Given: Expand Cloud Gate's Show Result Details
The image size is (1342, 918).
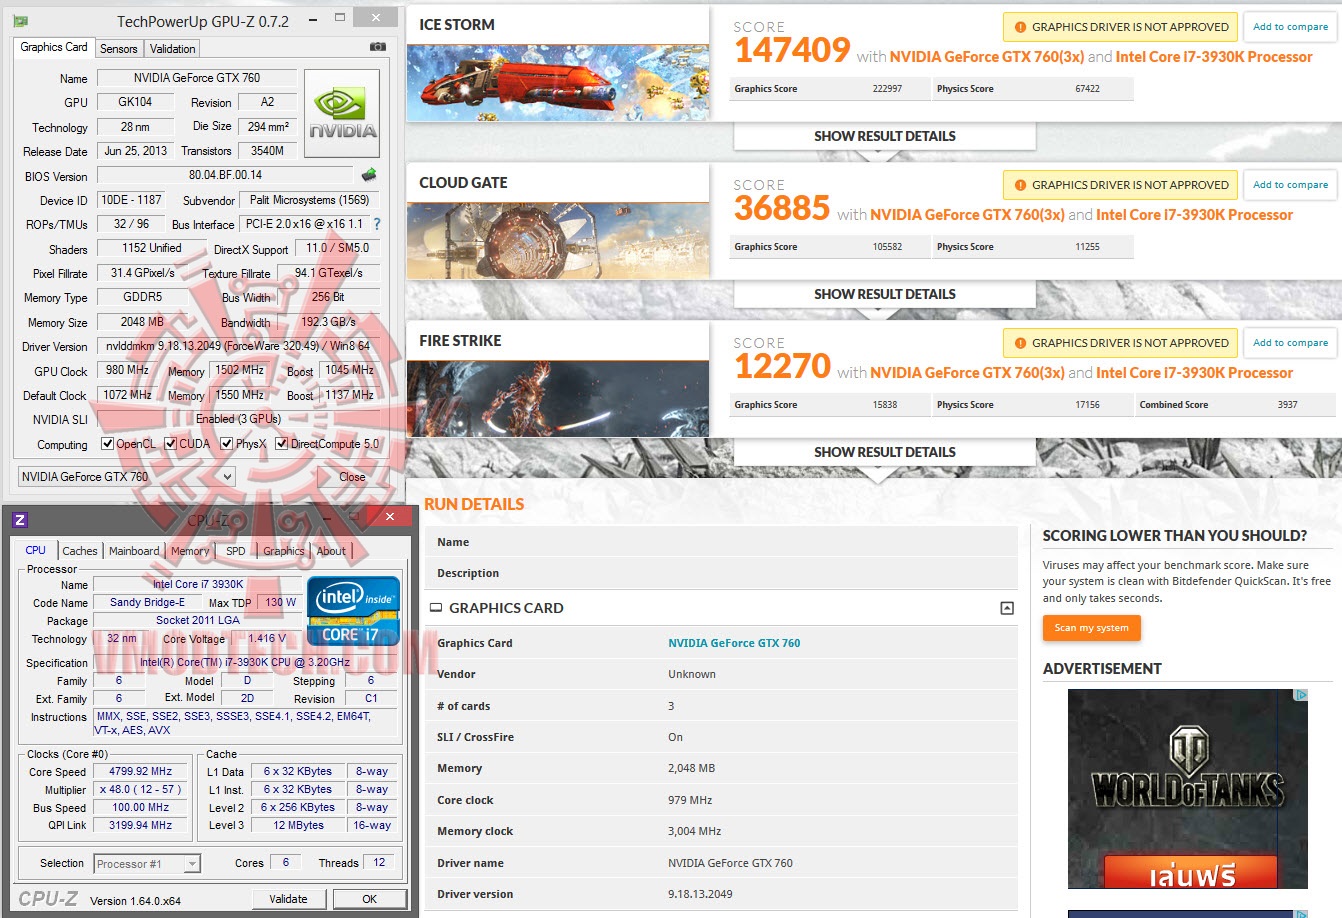Looking at the screenshot, I should [x=885, y=294].
